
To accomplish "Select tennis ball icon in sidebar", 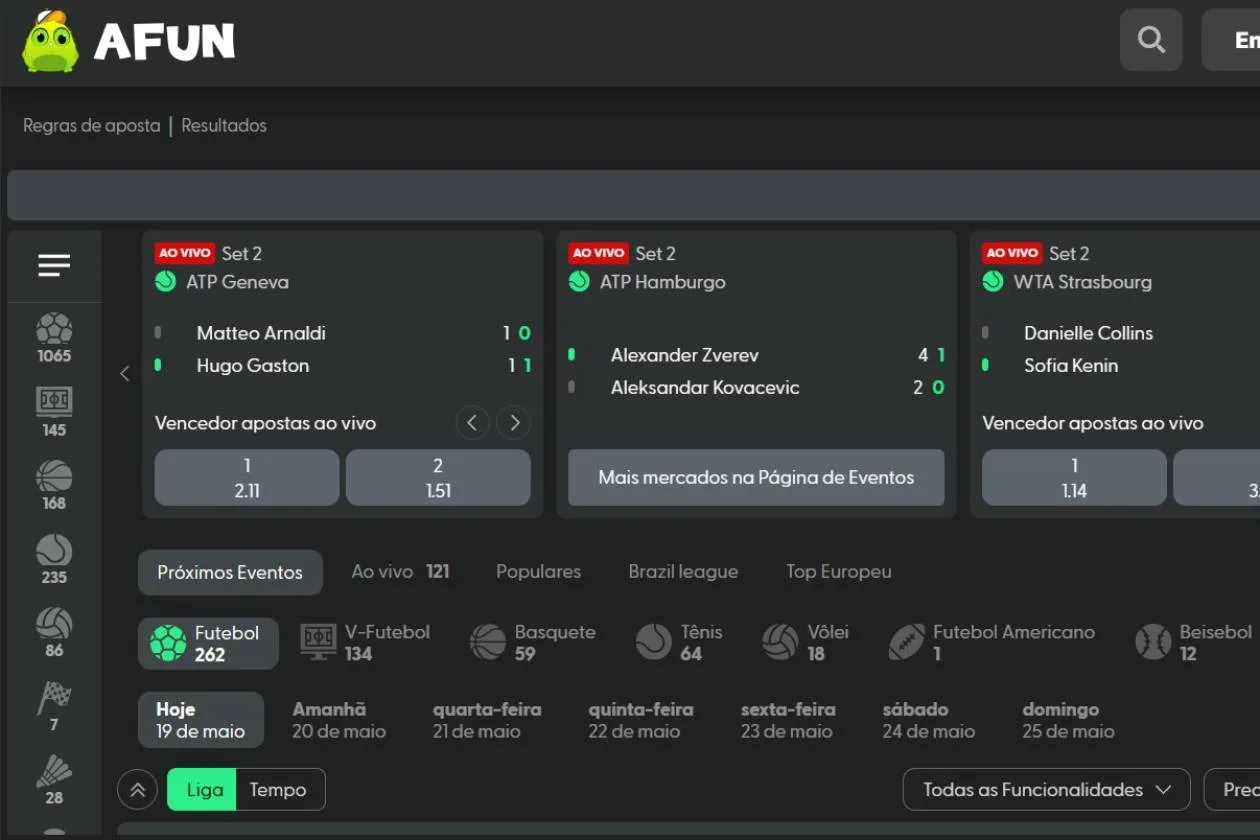I will pyautogui.click(x=54, y=551).
